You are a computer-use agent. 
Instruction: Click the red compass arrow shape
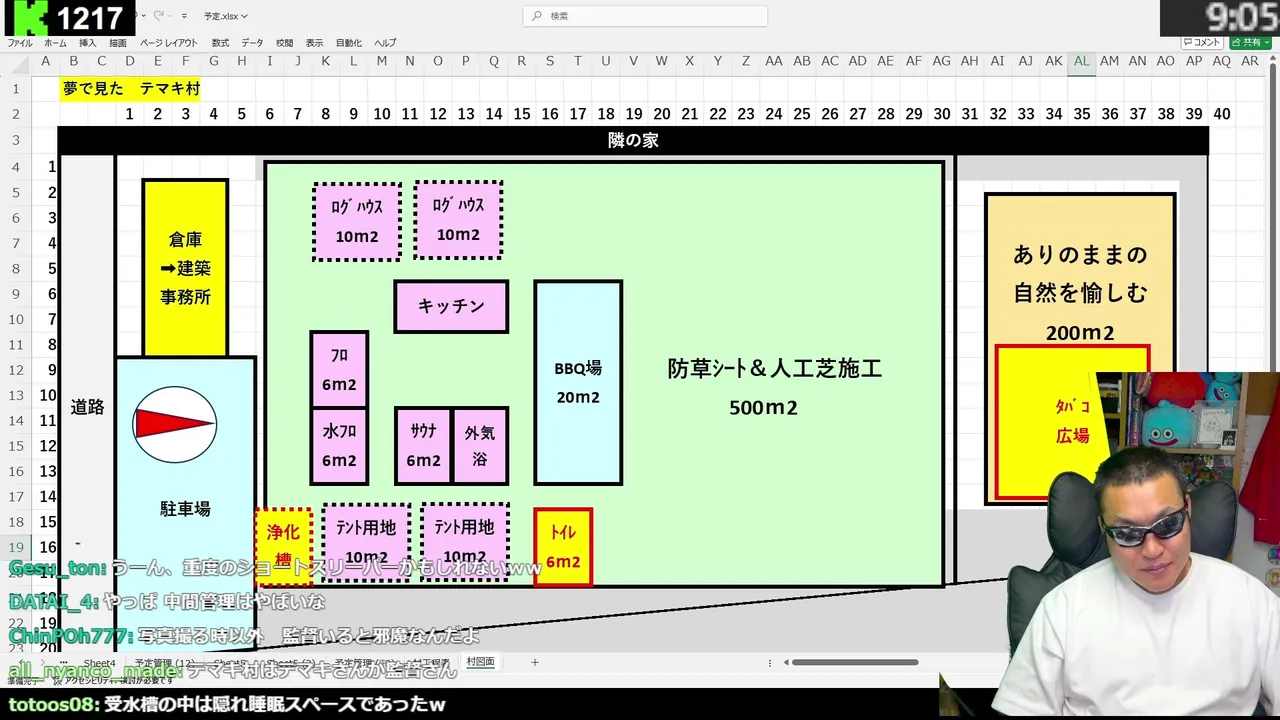pyautogui.click(x=175, y=425)
